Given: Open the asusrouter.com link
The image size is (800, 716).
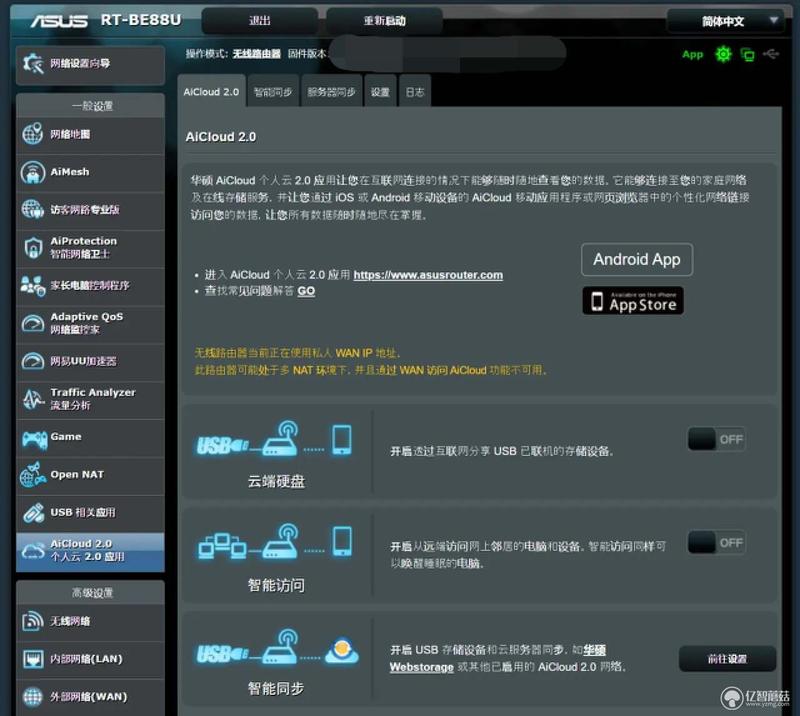Looking at the screenshot, I should point(428,275).
